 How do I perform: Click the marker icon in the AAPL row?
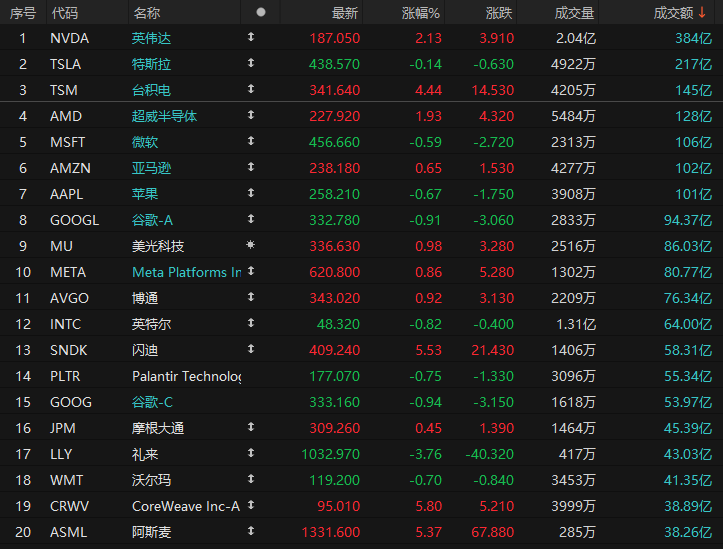tap(251, 193)
